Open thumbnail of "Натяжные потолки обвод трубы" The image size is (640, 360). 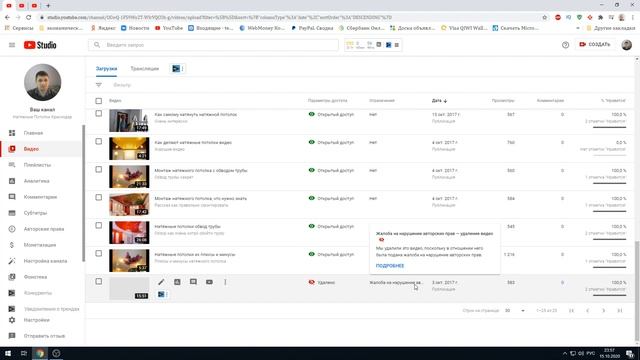click(129, 233)
